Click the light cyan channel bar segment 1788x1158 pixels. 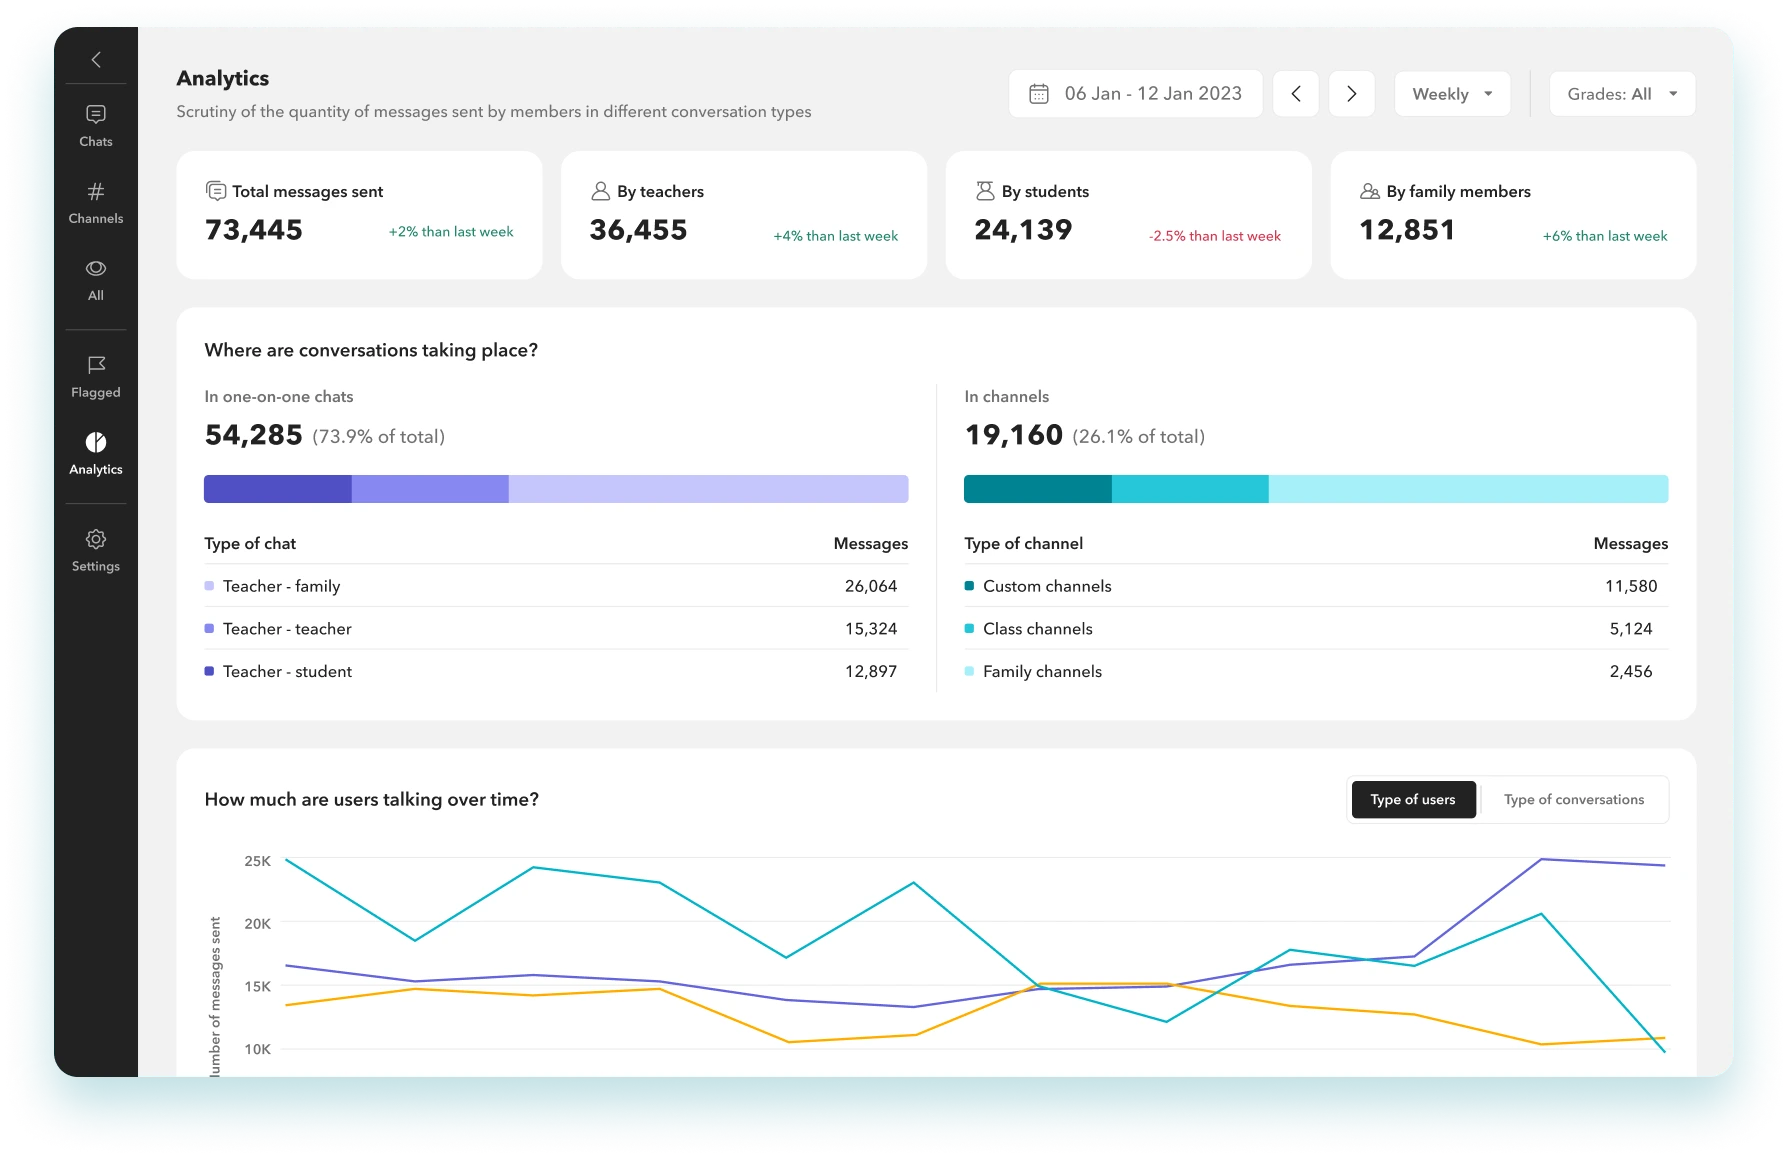pyautogui.click(x=1467, y=489)
